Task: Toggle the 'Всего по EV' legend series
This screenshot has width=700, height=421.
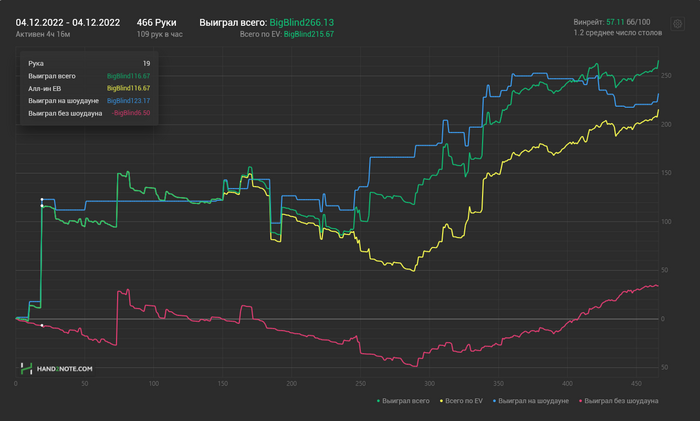Action: [x=462, y=401]
